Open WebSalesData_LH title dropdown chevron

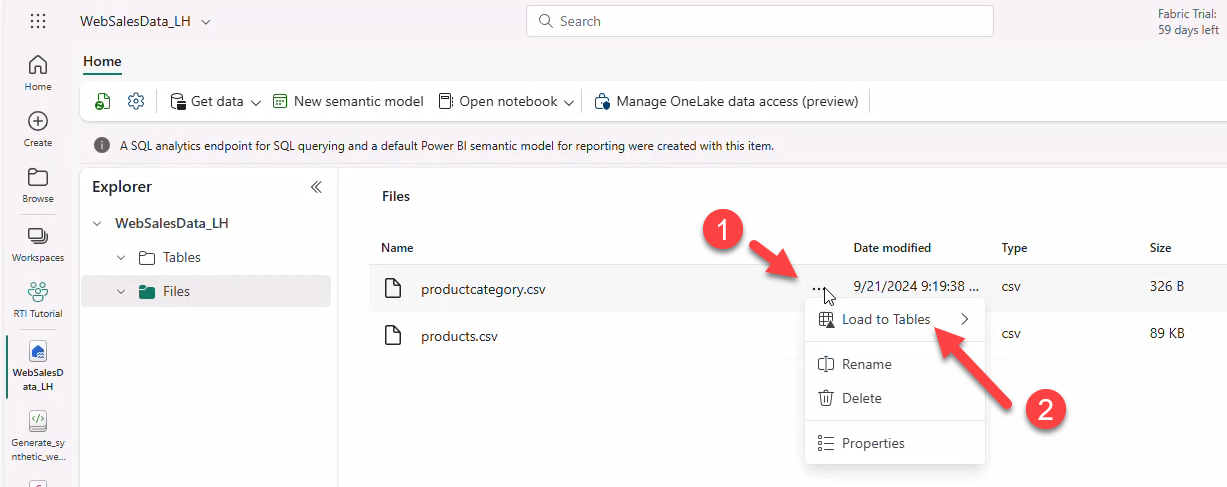coord(206,21)
